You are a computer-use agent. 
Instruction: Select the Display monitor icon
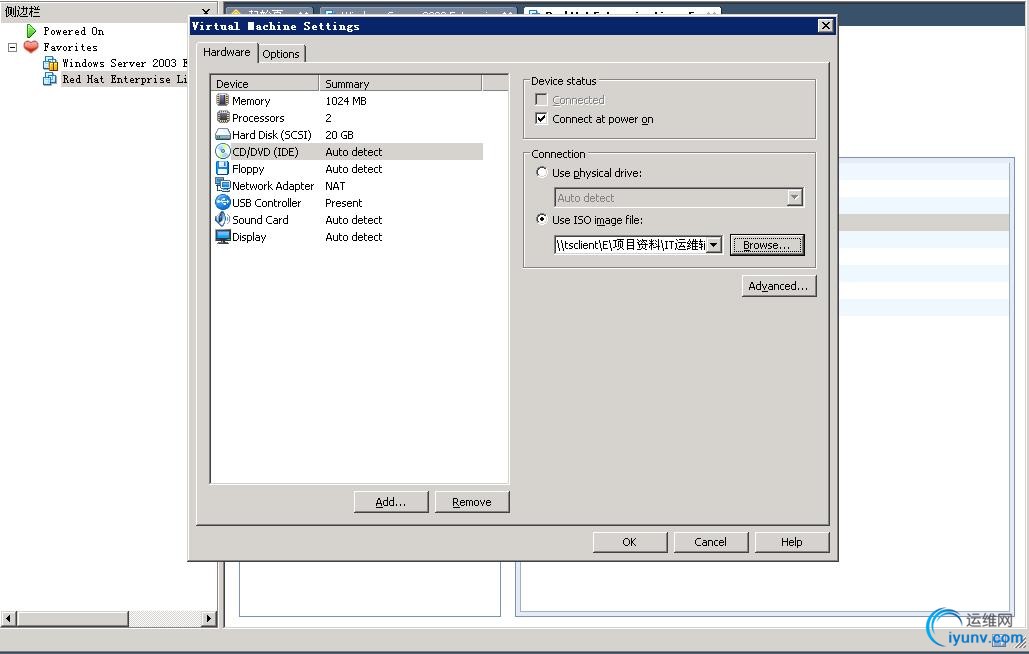222,237
